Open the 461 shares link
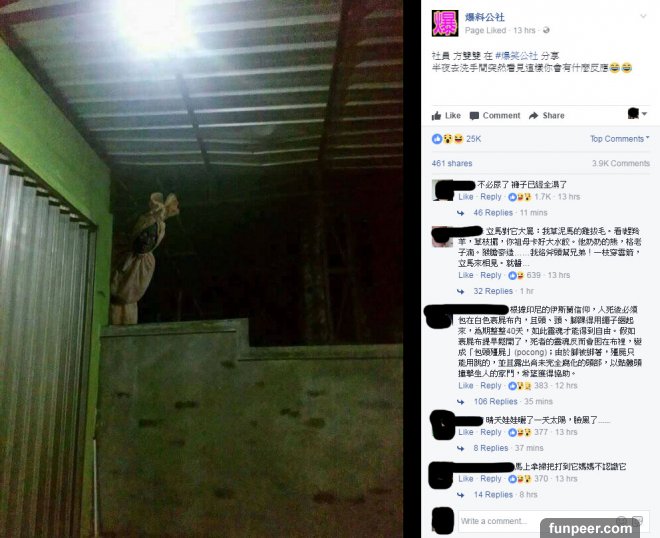 tap(452, 163)
